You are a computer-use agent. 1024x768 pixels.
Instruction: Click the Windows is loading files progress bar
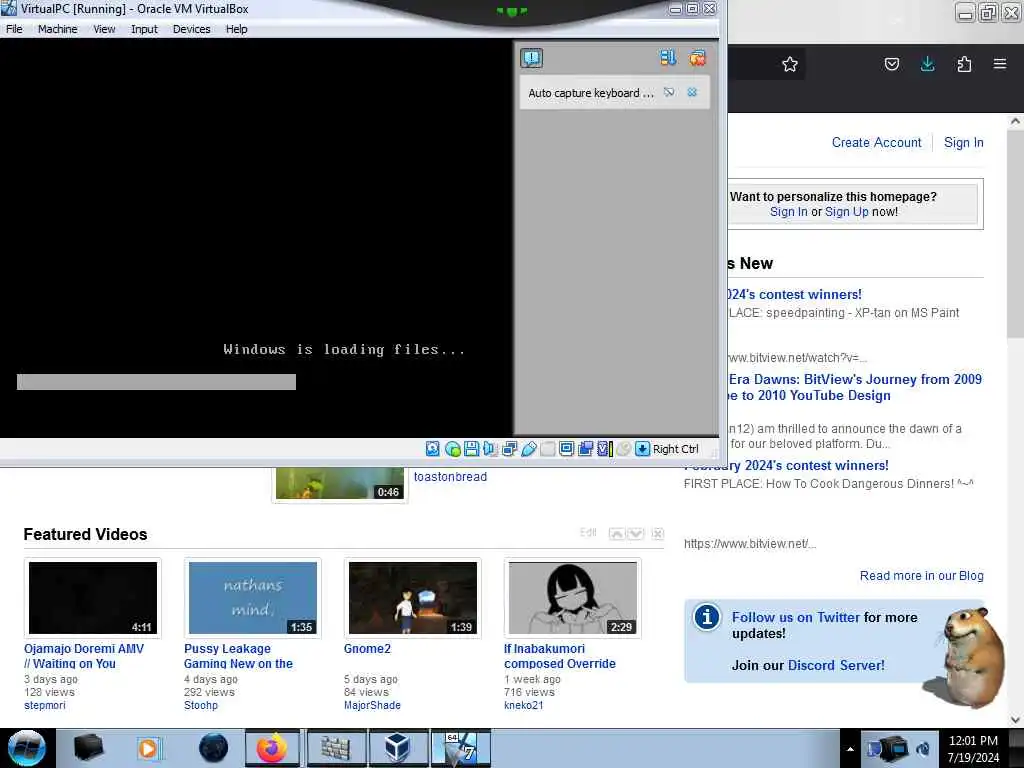click(156, 382)
